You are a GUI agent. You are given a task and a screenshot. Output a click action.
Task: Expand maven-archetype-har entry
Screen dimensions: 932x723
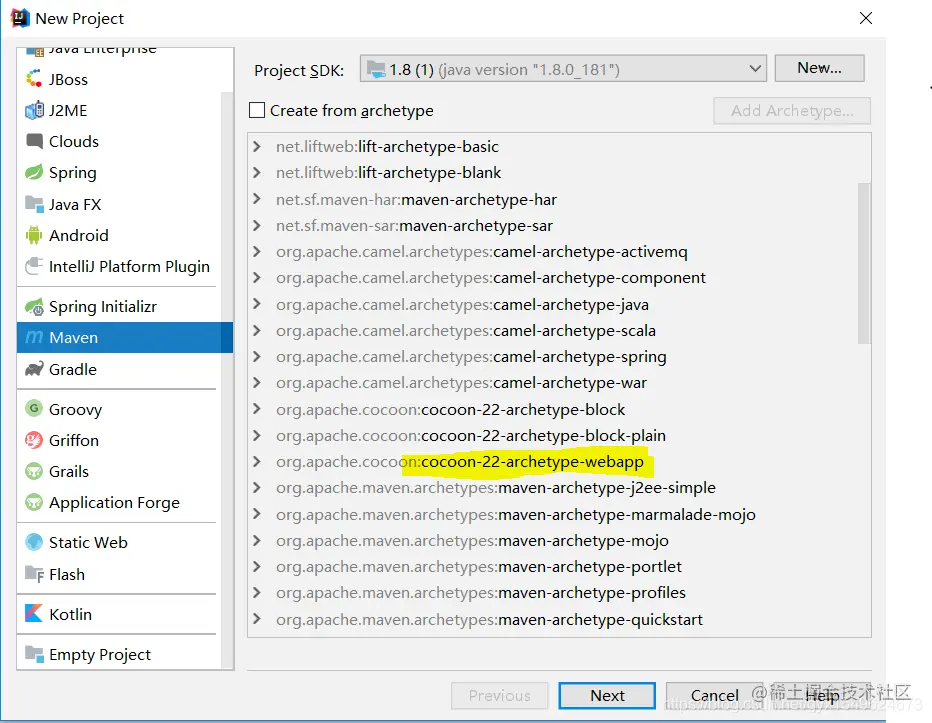257,199
